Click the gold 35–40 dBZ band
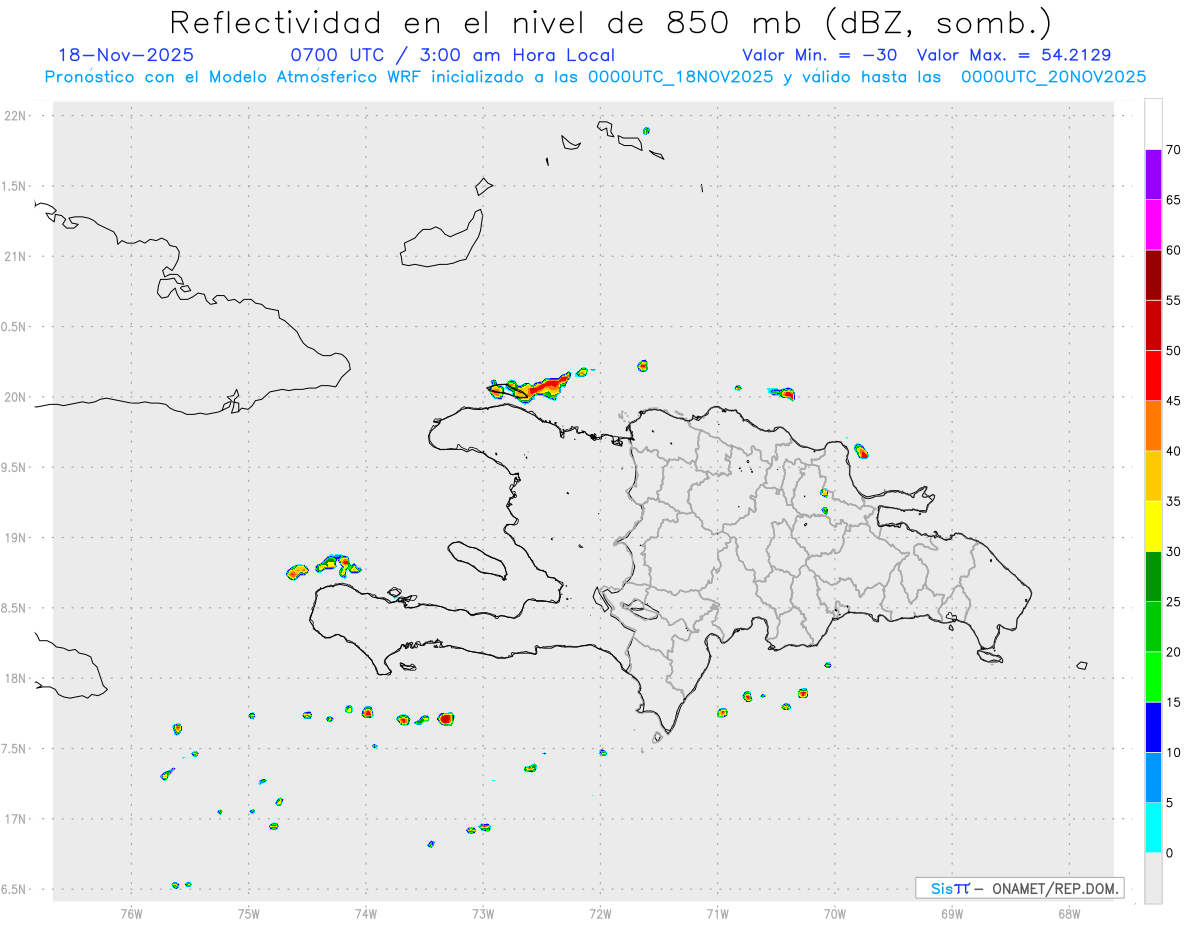1200x927 pixels. (x=1153, y=476)
